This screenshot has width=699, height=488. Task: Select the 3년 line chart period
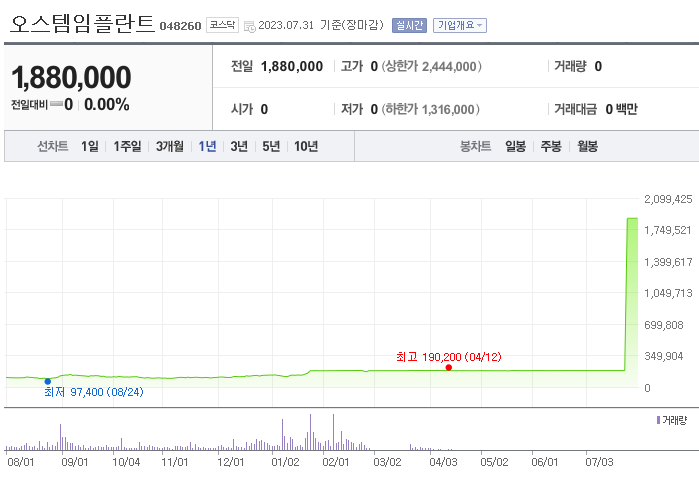[239, 146]
